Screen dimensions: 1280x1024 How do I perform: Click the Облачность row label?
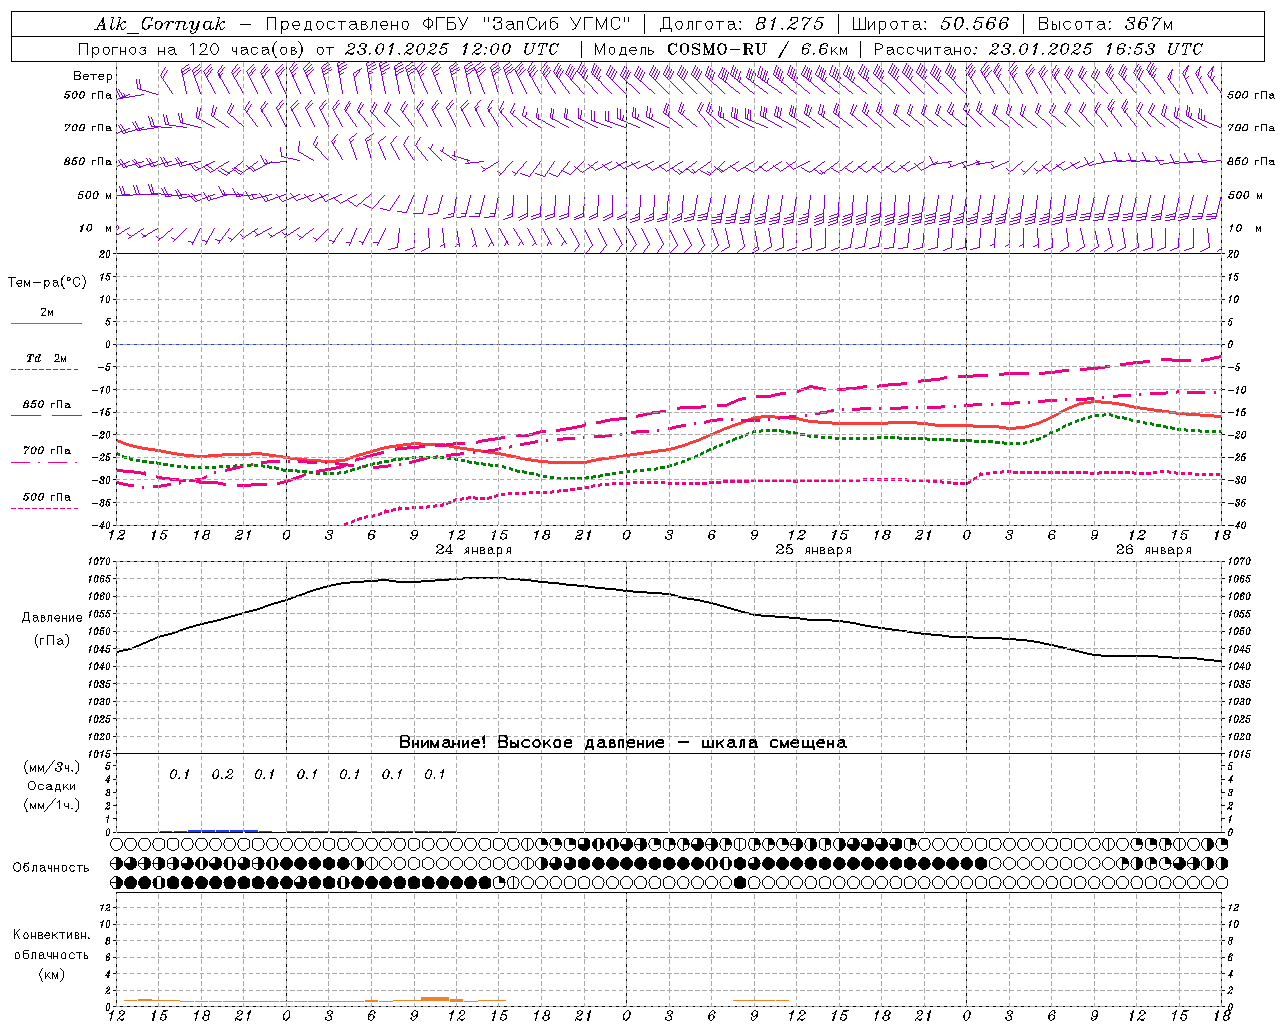(x=51, y=868)
